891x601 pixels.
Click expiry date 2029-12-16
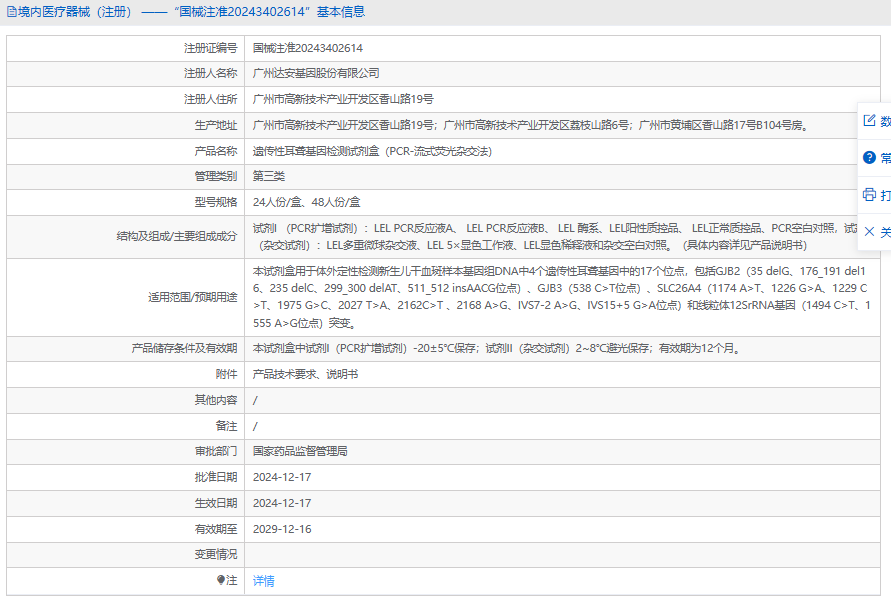[x=282, y=529]
